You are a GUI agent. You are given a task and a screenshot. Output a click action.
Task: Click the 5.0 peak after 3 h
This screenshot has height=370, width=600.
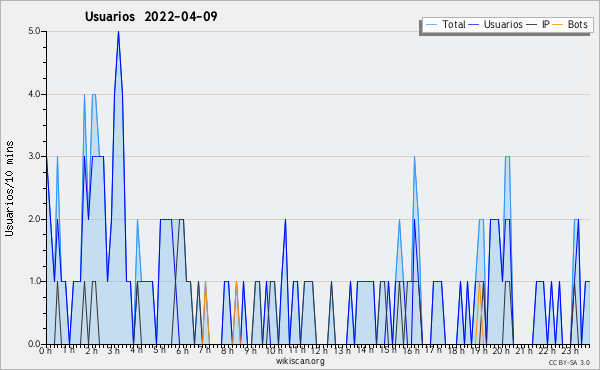(x=118, y=32)
